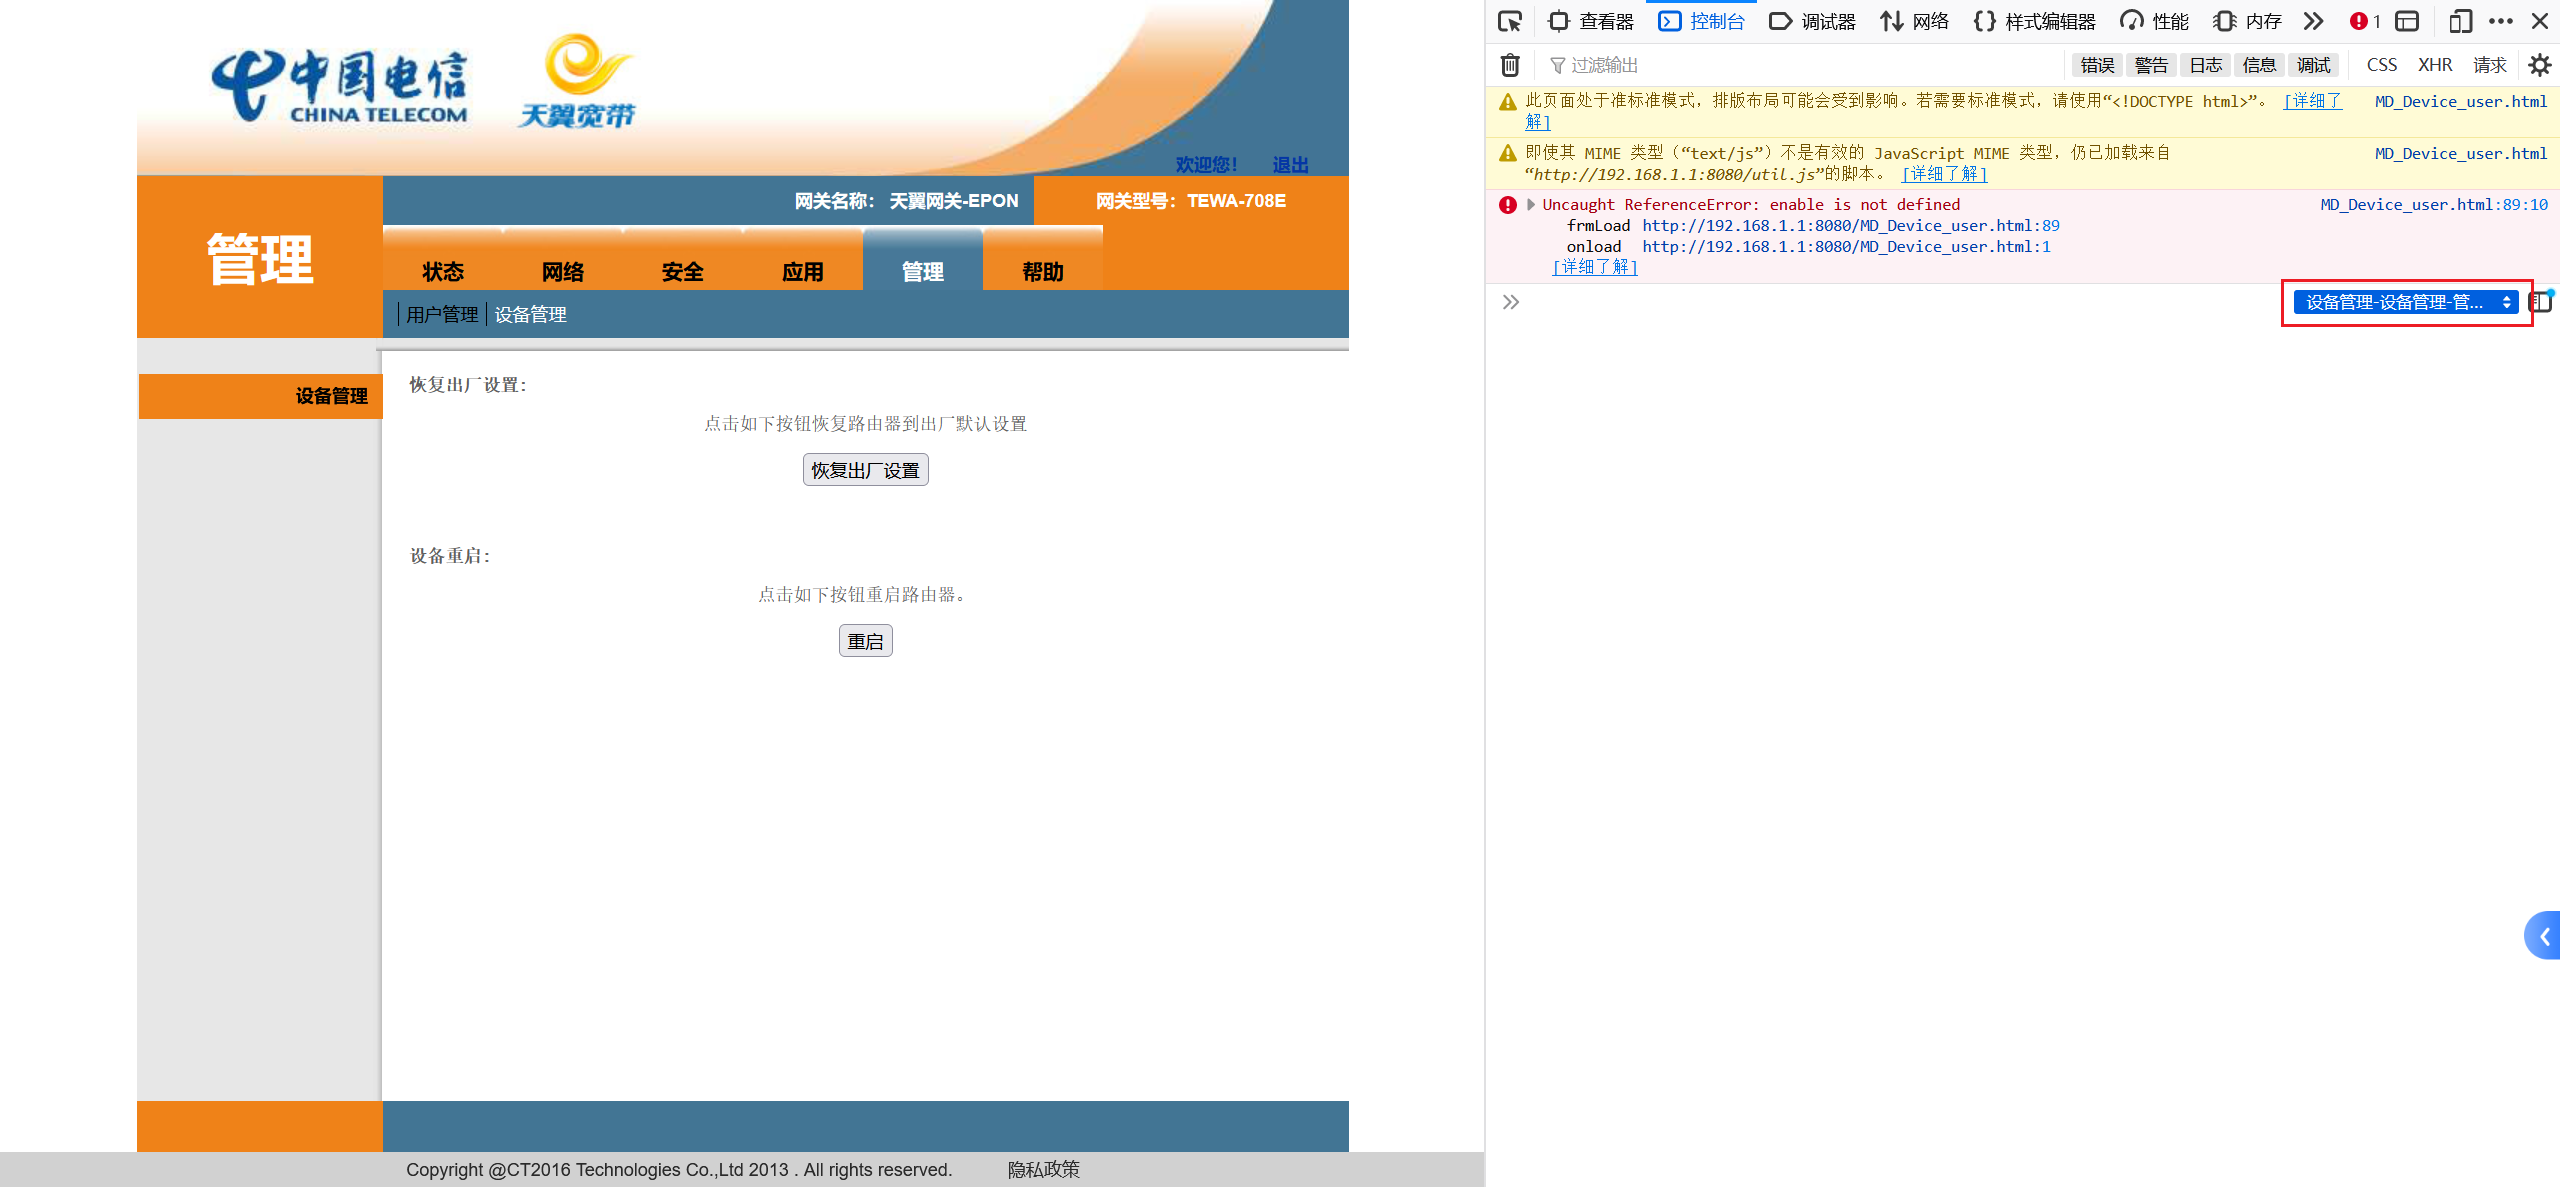The width and height of the screenshot is (2560, 1187).
Task: Open the 设备管理 context dropdown
Action: tap(2405, 302)
